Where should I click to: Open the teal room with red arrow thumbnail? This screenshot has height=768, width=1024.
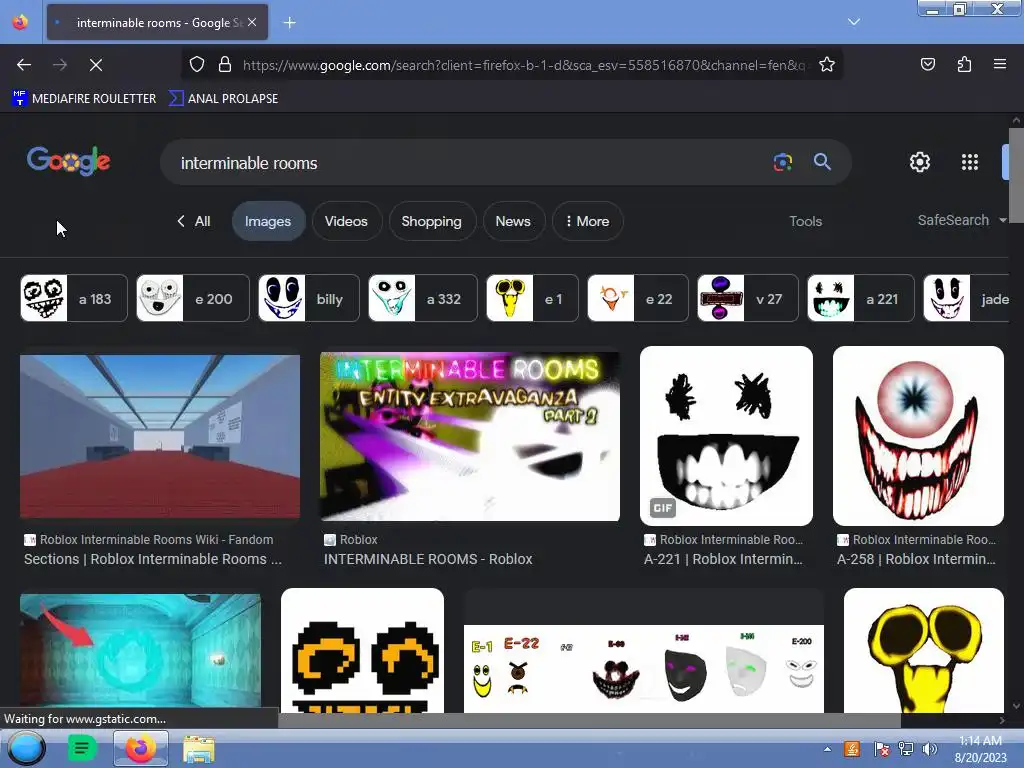[140, 650]
